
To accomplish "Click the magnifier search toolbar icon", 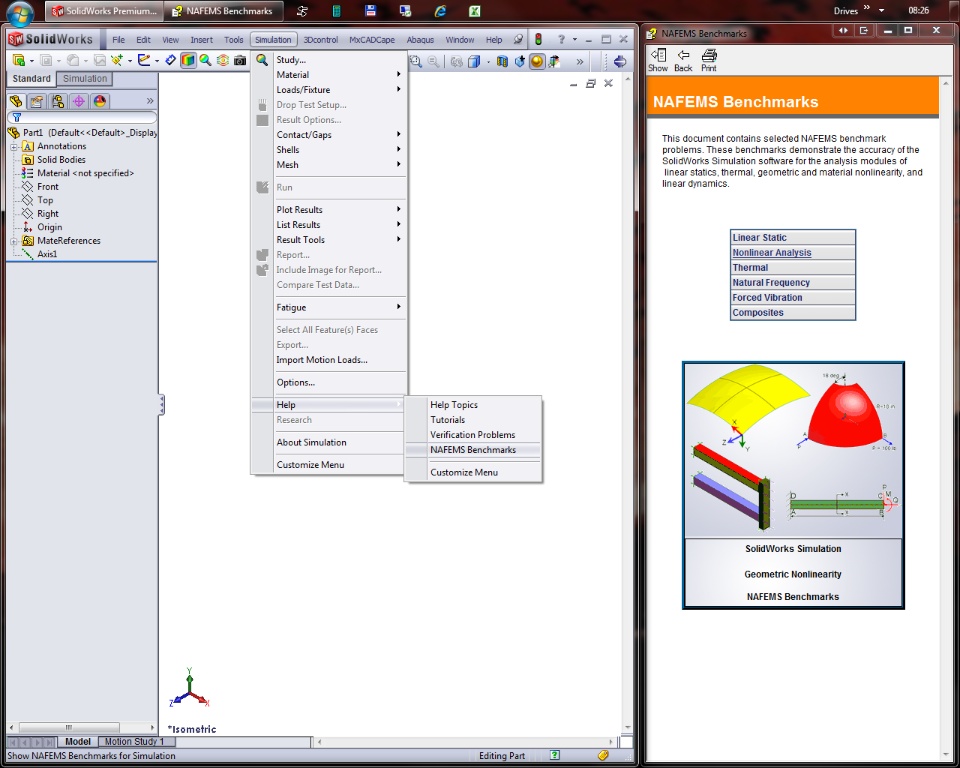I will [205, 60].
